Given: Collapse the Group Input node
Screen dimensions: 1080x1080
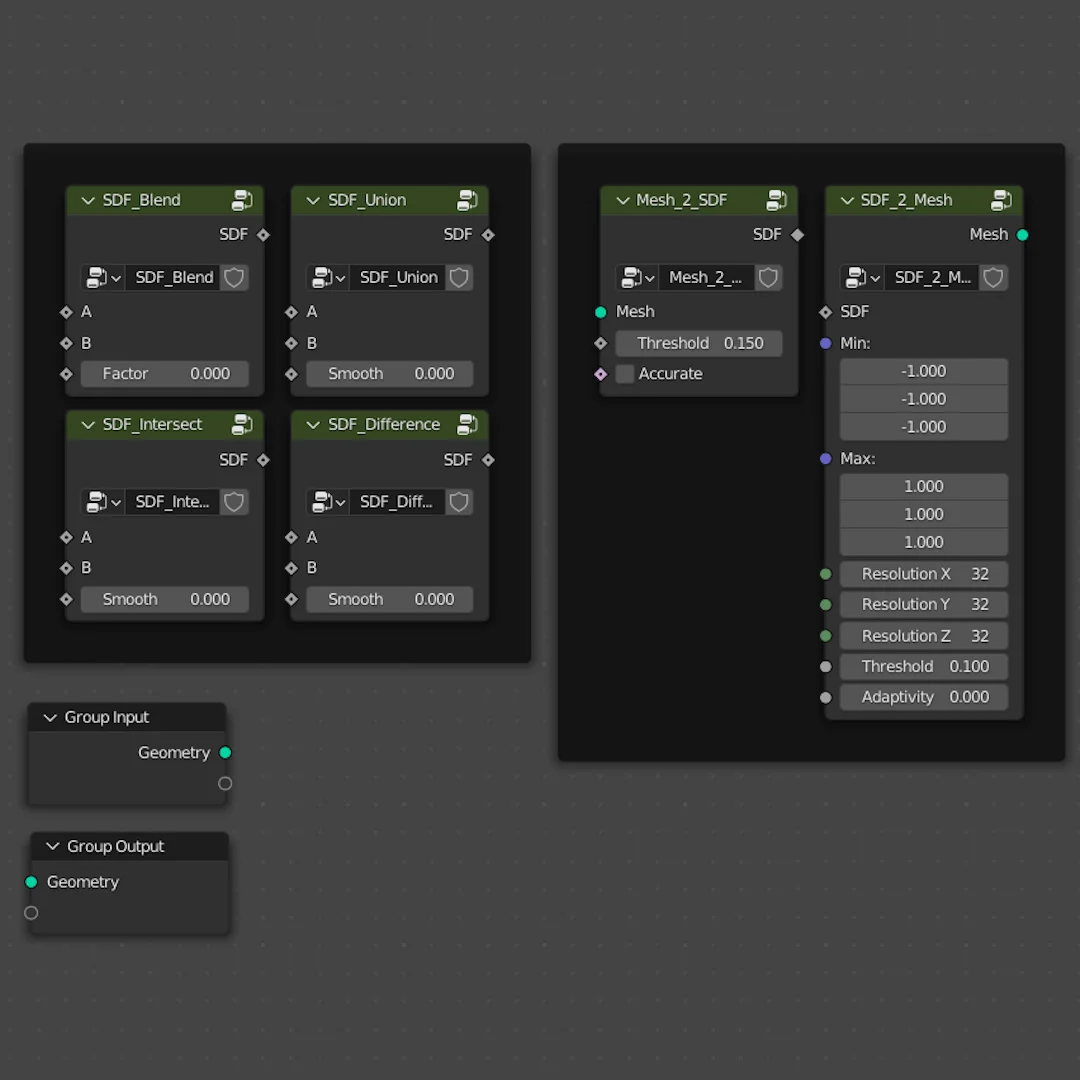Looking at the screenshot, I should tap(50, 718).
